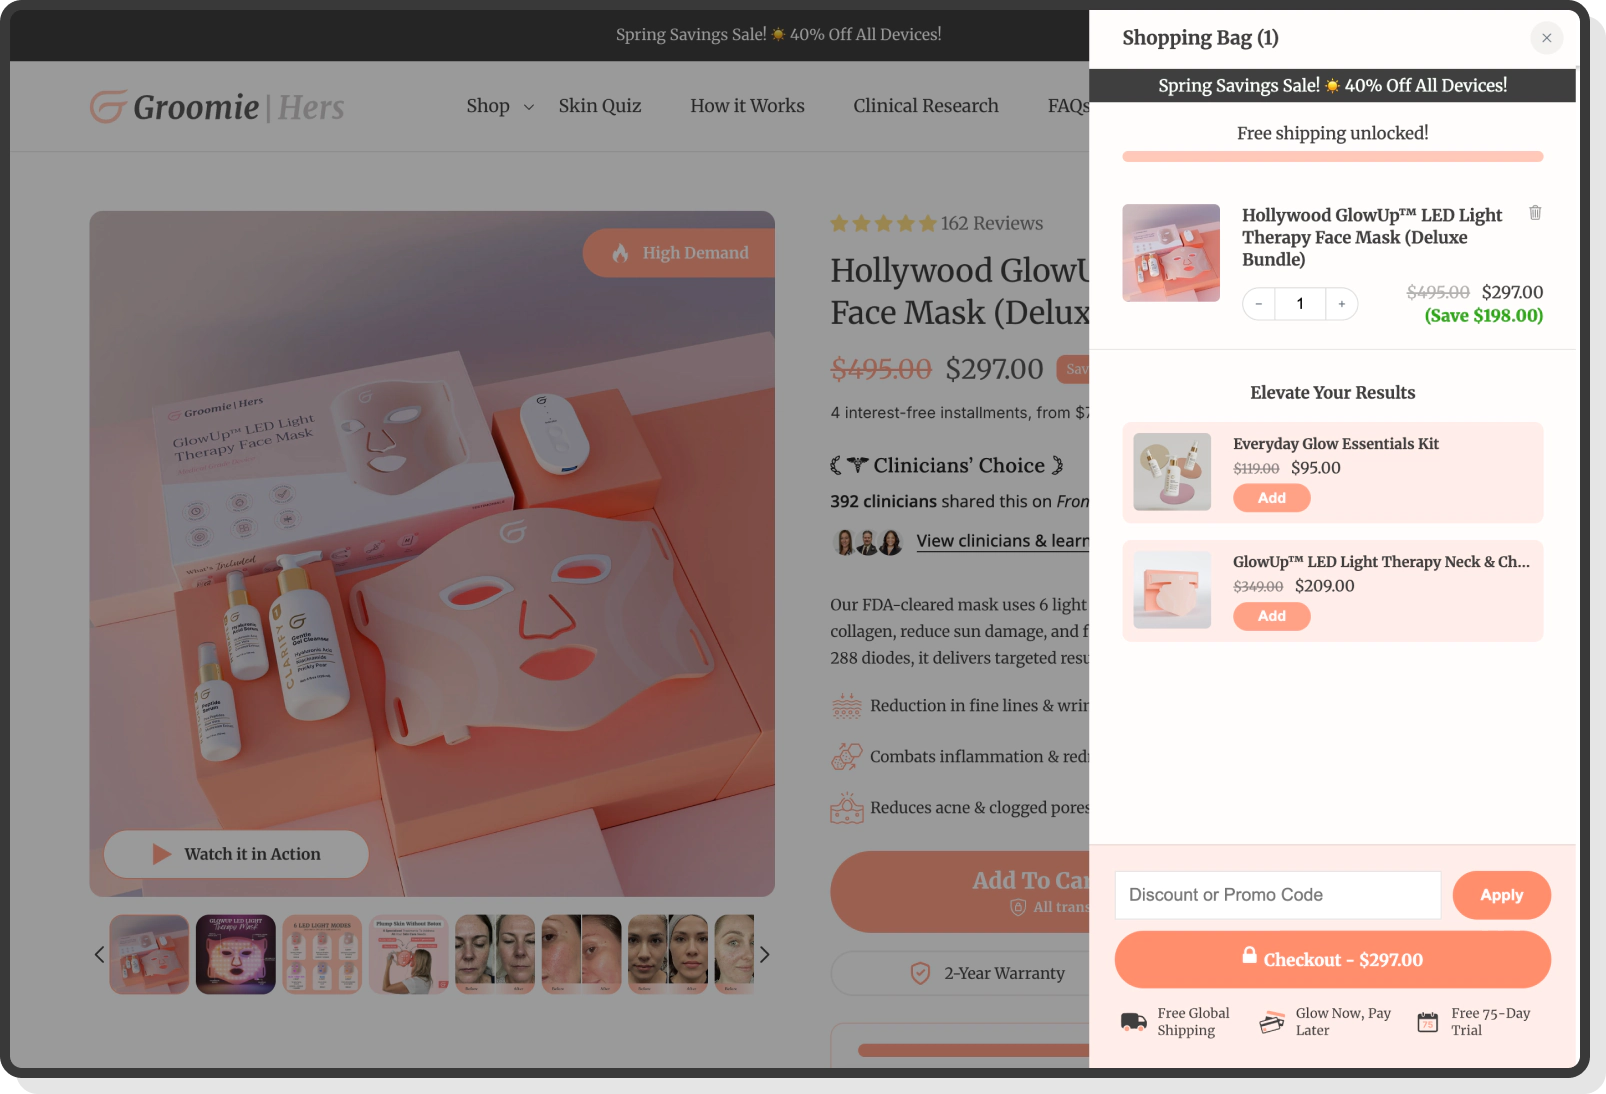The height and width of the screenshot is (1094, 1606).
Task: Click the calendar icon for Free 75-Day Trial
Action: pyautogui.click(x=1427, y=1020)
